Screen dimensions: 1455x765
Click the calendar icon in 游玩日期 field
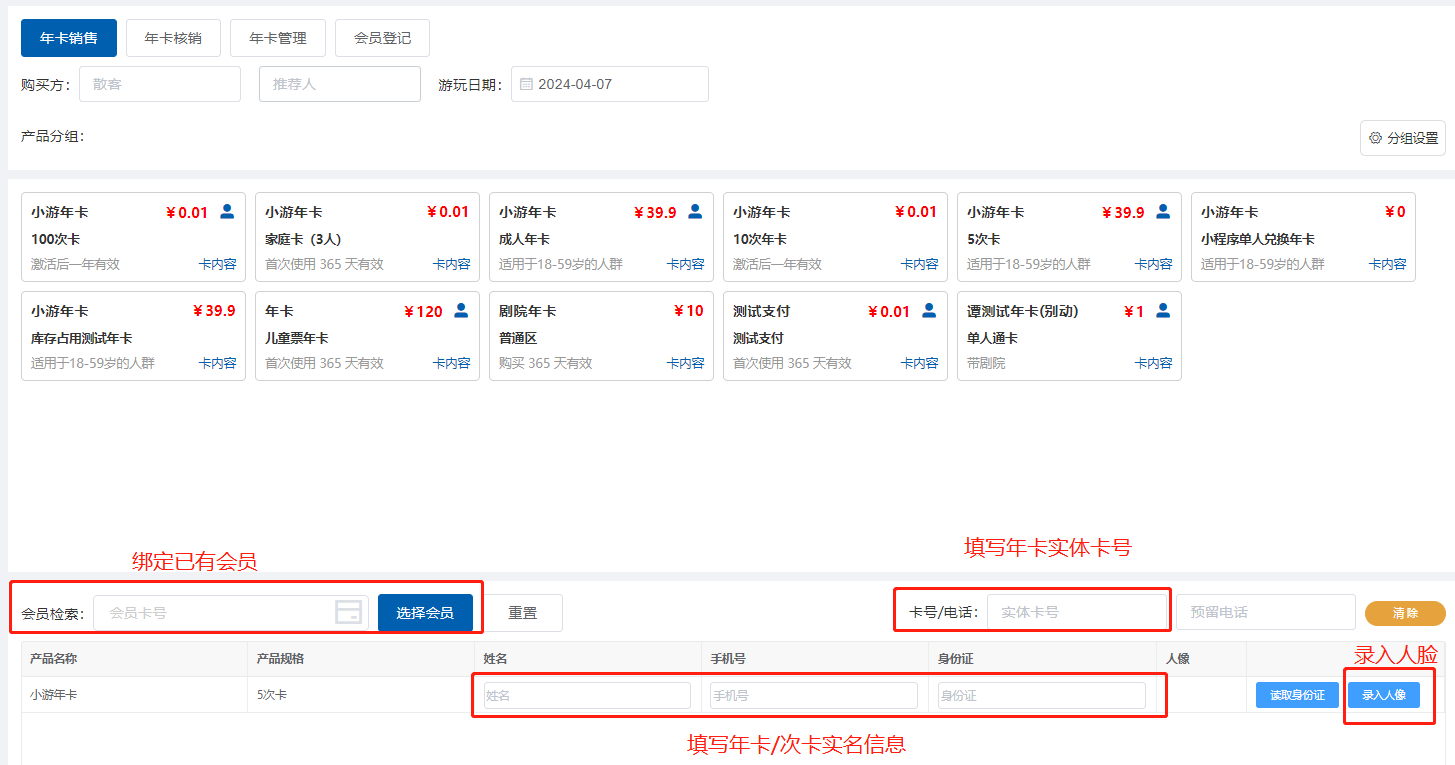526,84
